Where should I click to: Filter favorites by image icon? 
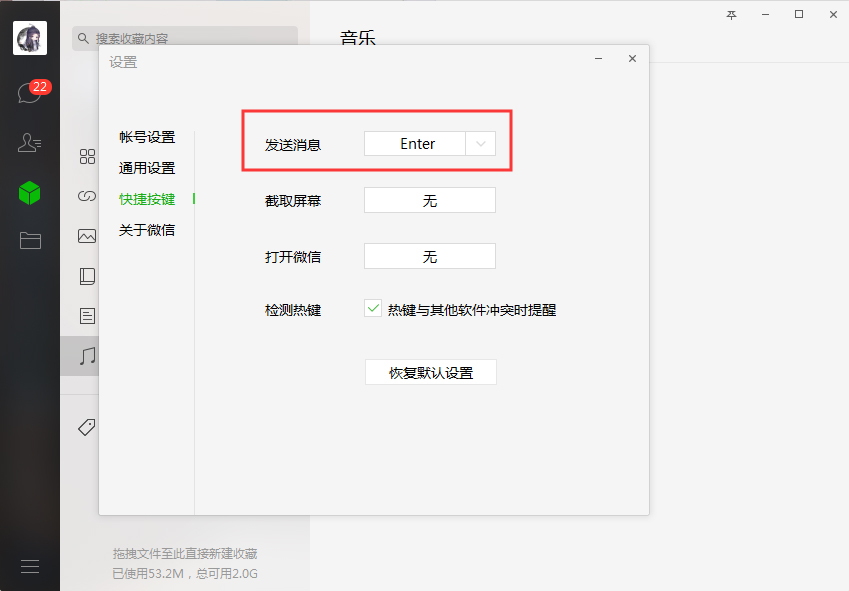coord(87,236)
